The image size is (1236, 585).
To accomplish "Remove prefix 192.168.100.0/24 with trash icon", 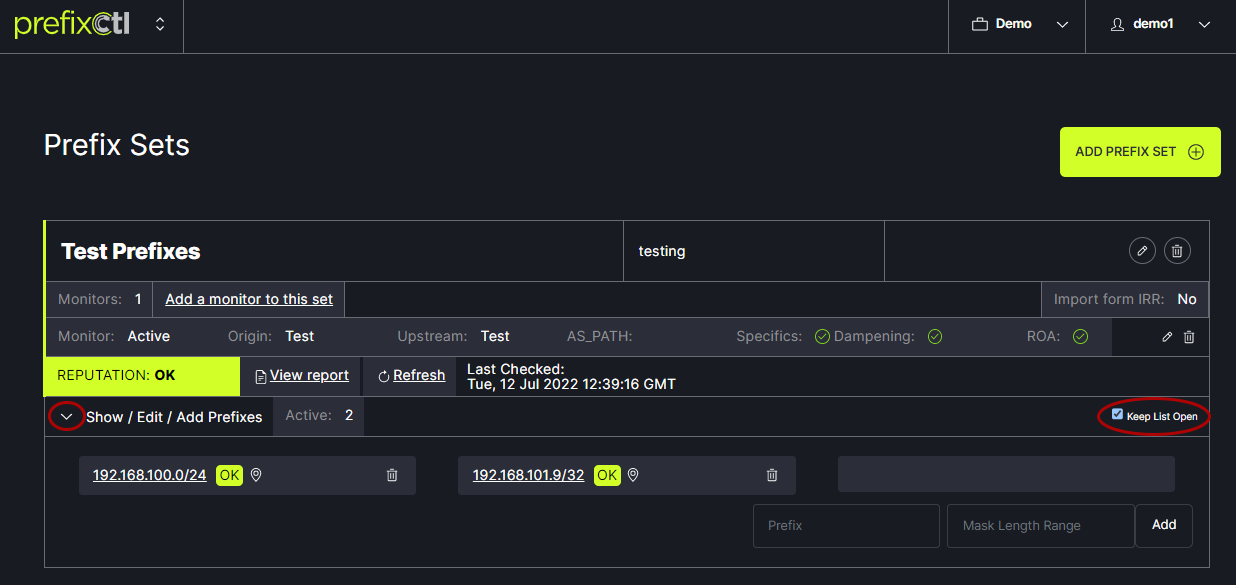I will point(392,475).
